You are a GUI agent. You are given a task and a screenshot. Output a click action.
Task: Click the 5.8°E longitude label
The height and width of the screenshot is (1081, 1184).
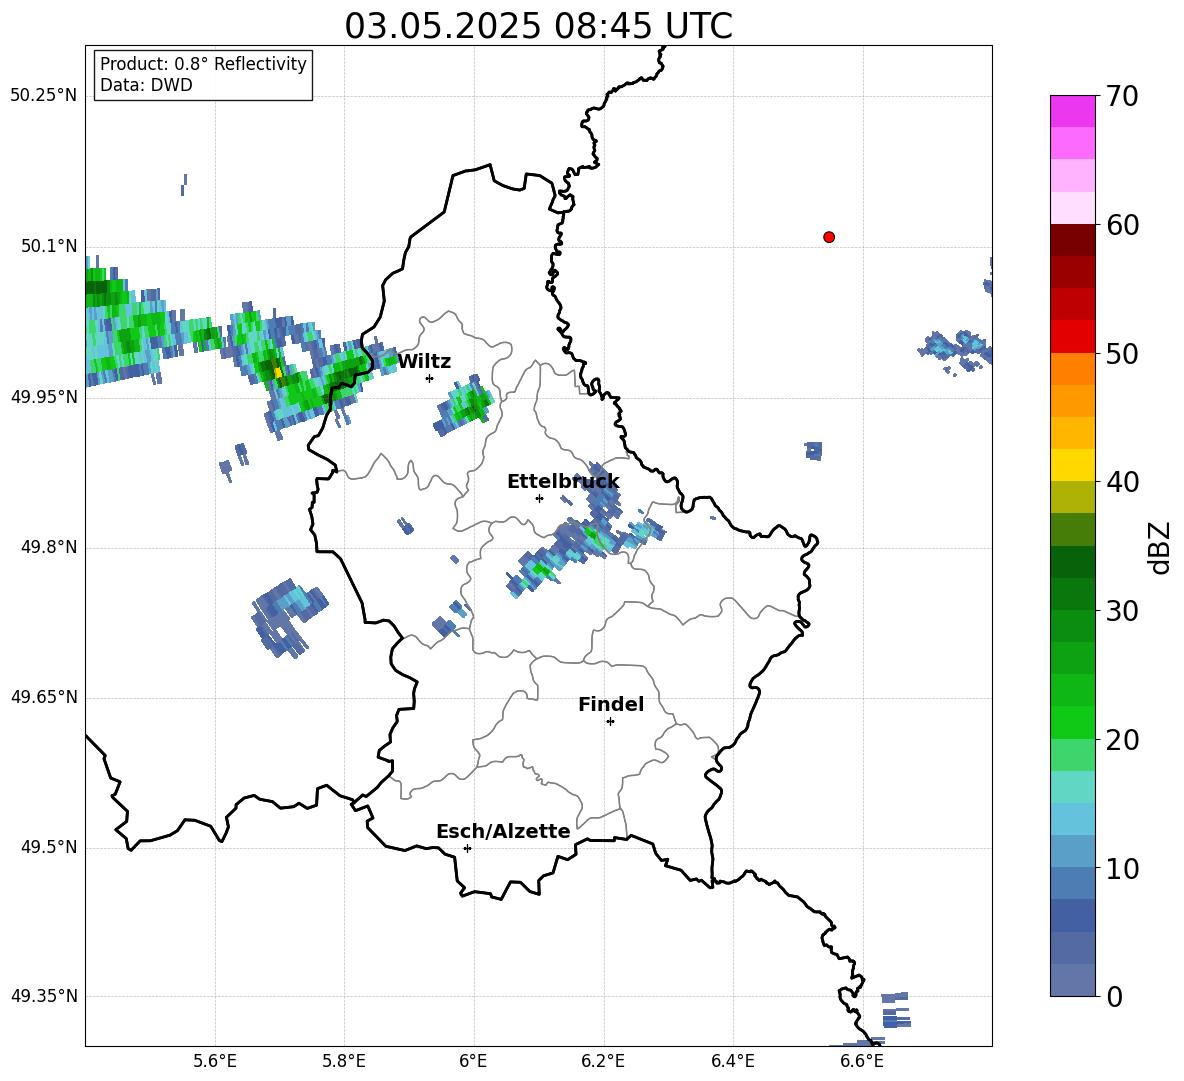[344, 1061]
